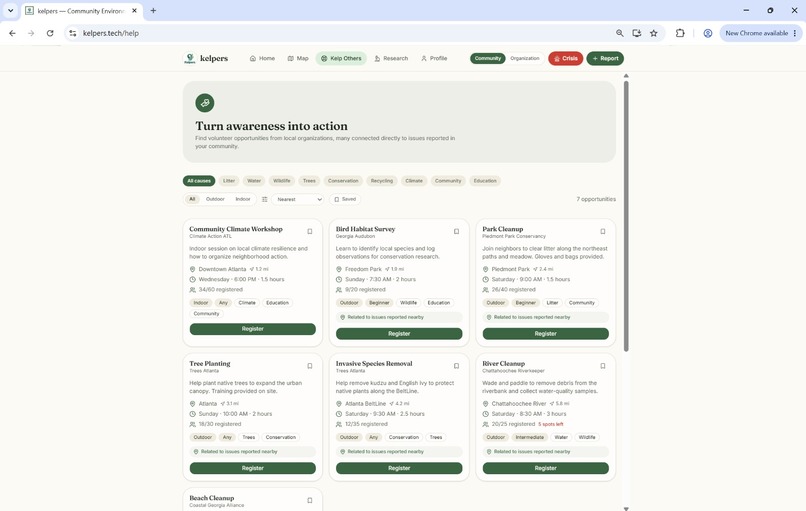The image size is (806, 511).
Task: Click the red Crisis button
Action: (565, 59)
